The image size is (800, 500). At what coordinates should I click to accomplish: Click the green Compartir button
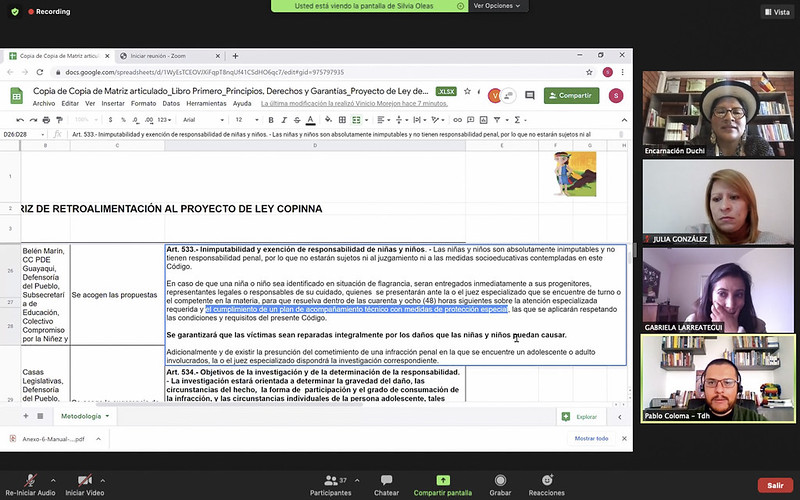click(571, 95)
